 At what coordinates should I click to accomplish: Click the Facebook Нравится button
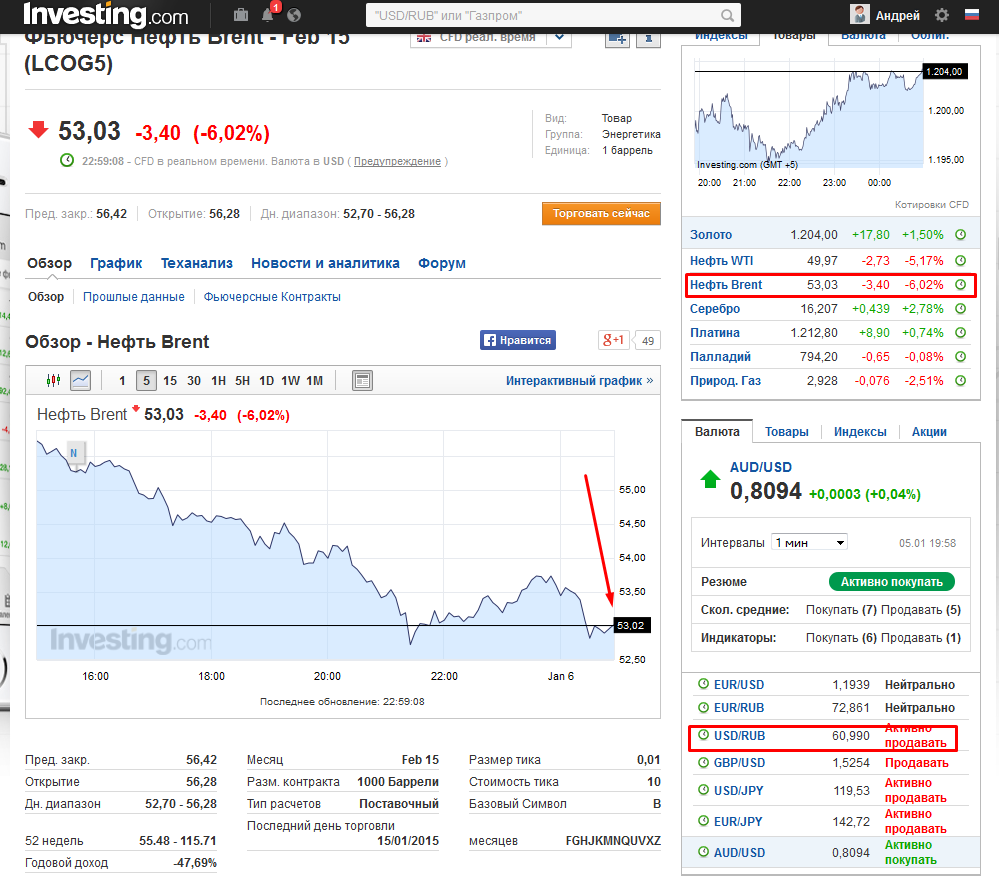[518, 340]
